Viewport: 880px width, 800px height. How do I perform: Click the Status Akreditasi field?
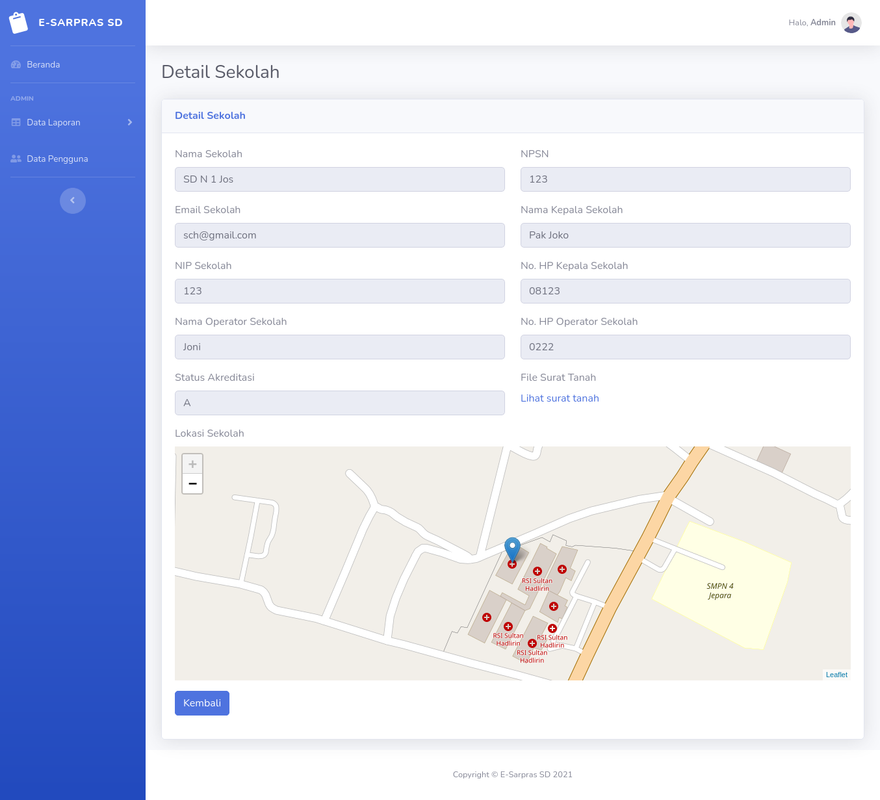[340, 403]
